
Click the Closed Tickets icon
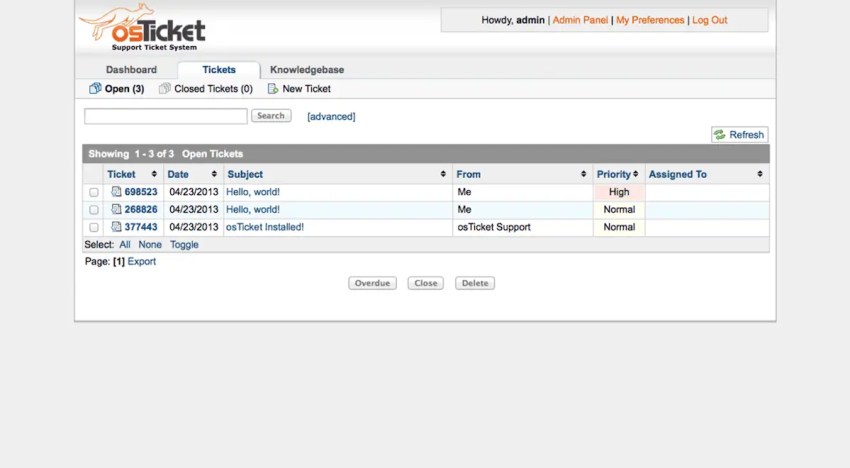(165, 88)
